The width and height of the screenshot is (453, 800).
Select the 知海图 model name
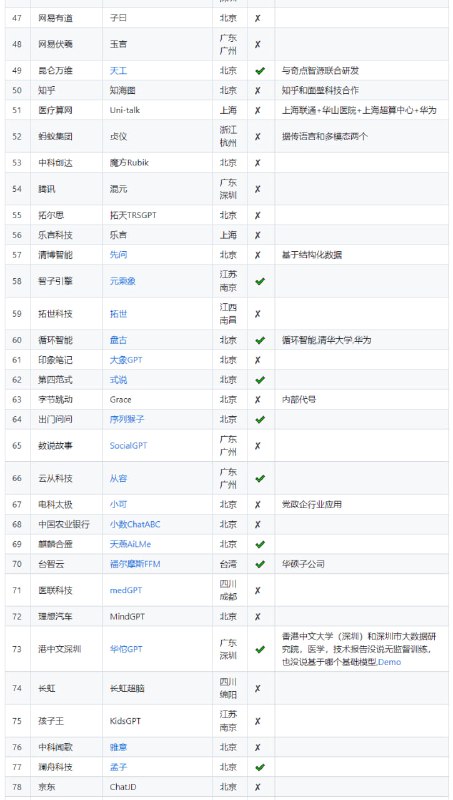[122, 90]
